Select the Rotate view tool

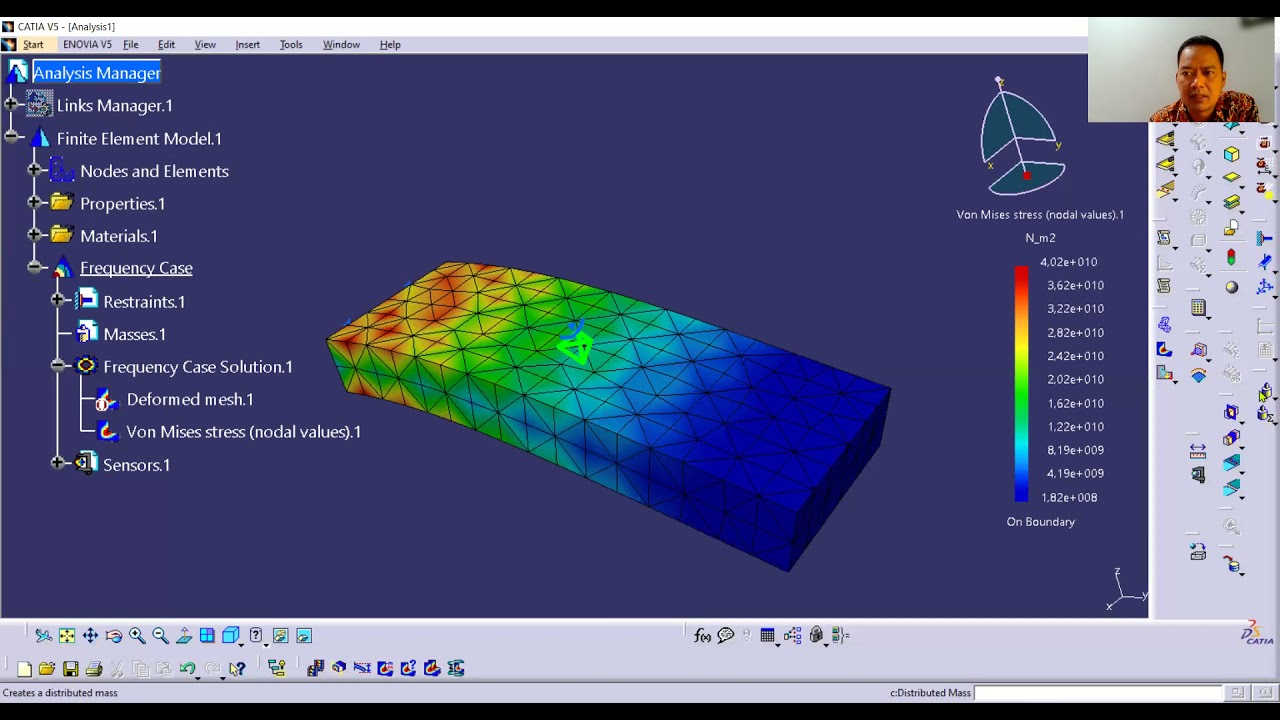click(114, 636)
